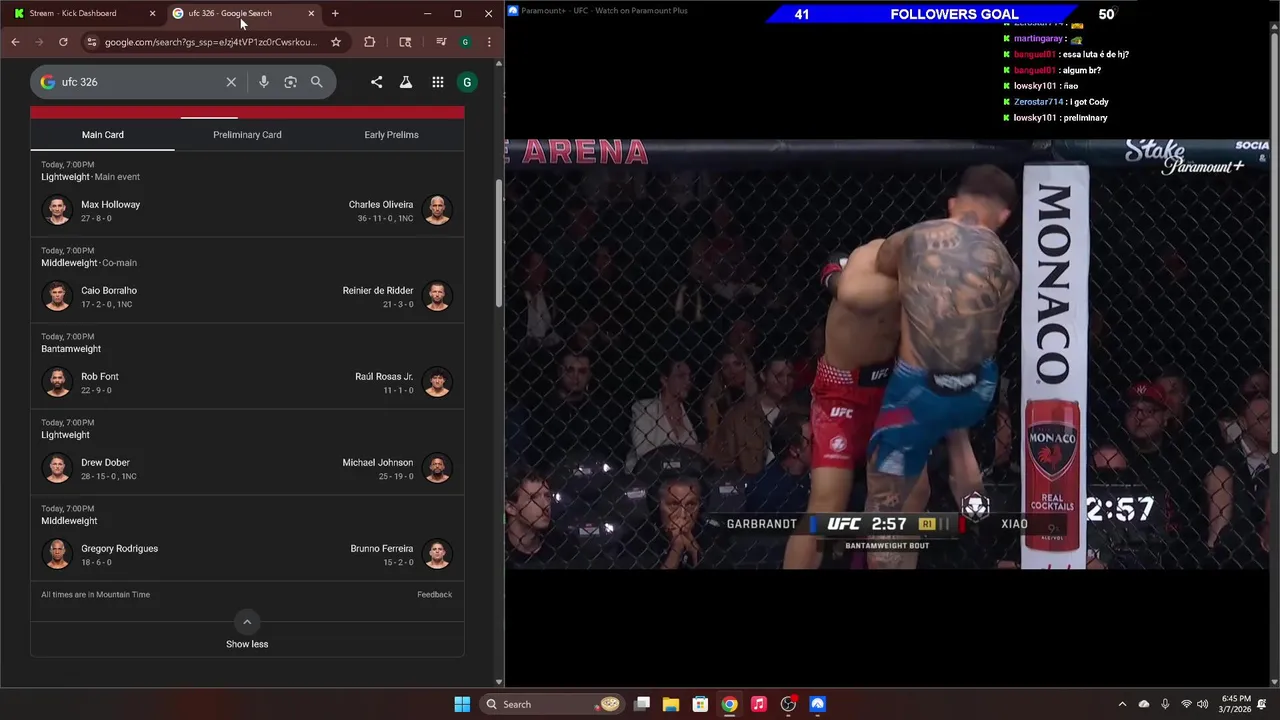
Task: Click the Paramount+ UFC video stream
Action: click(887, 355)
